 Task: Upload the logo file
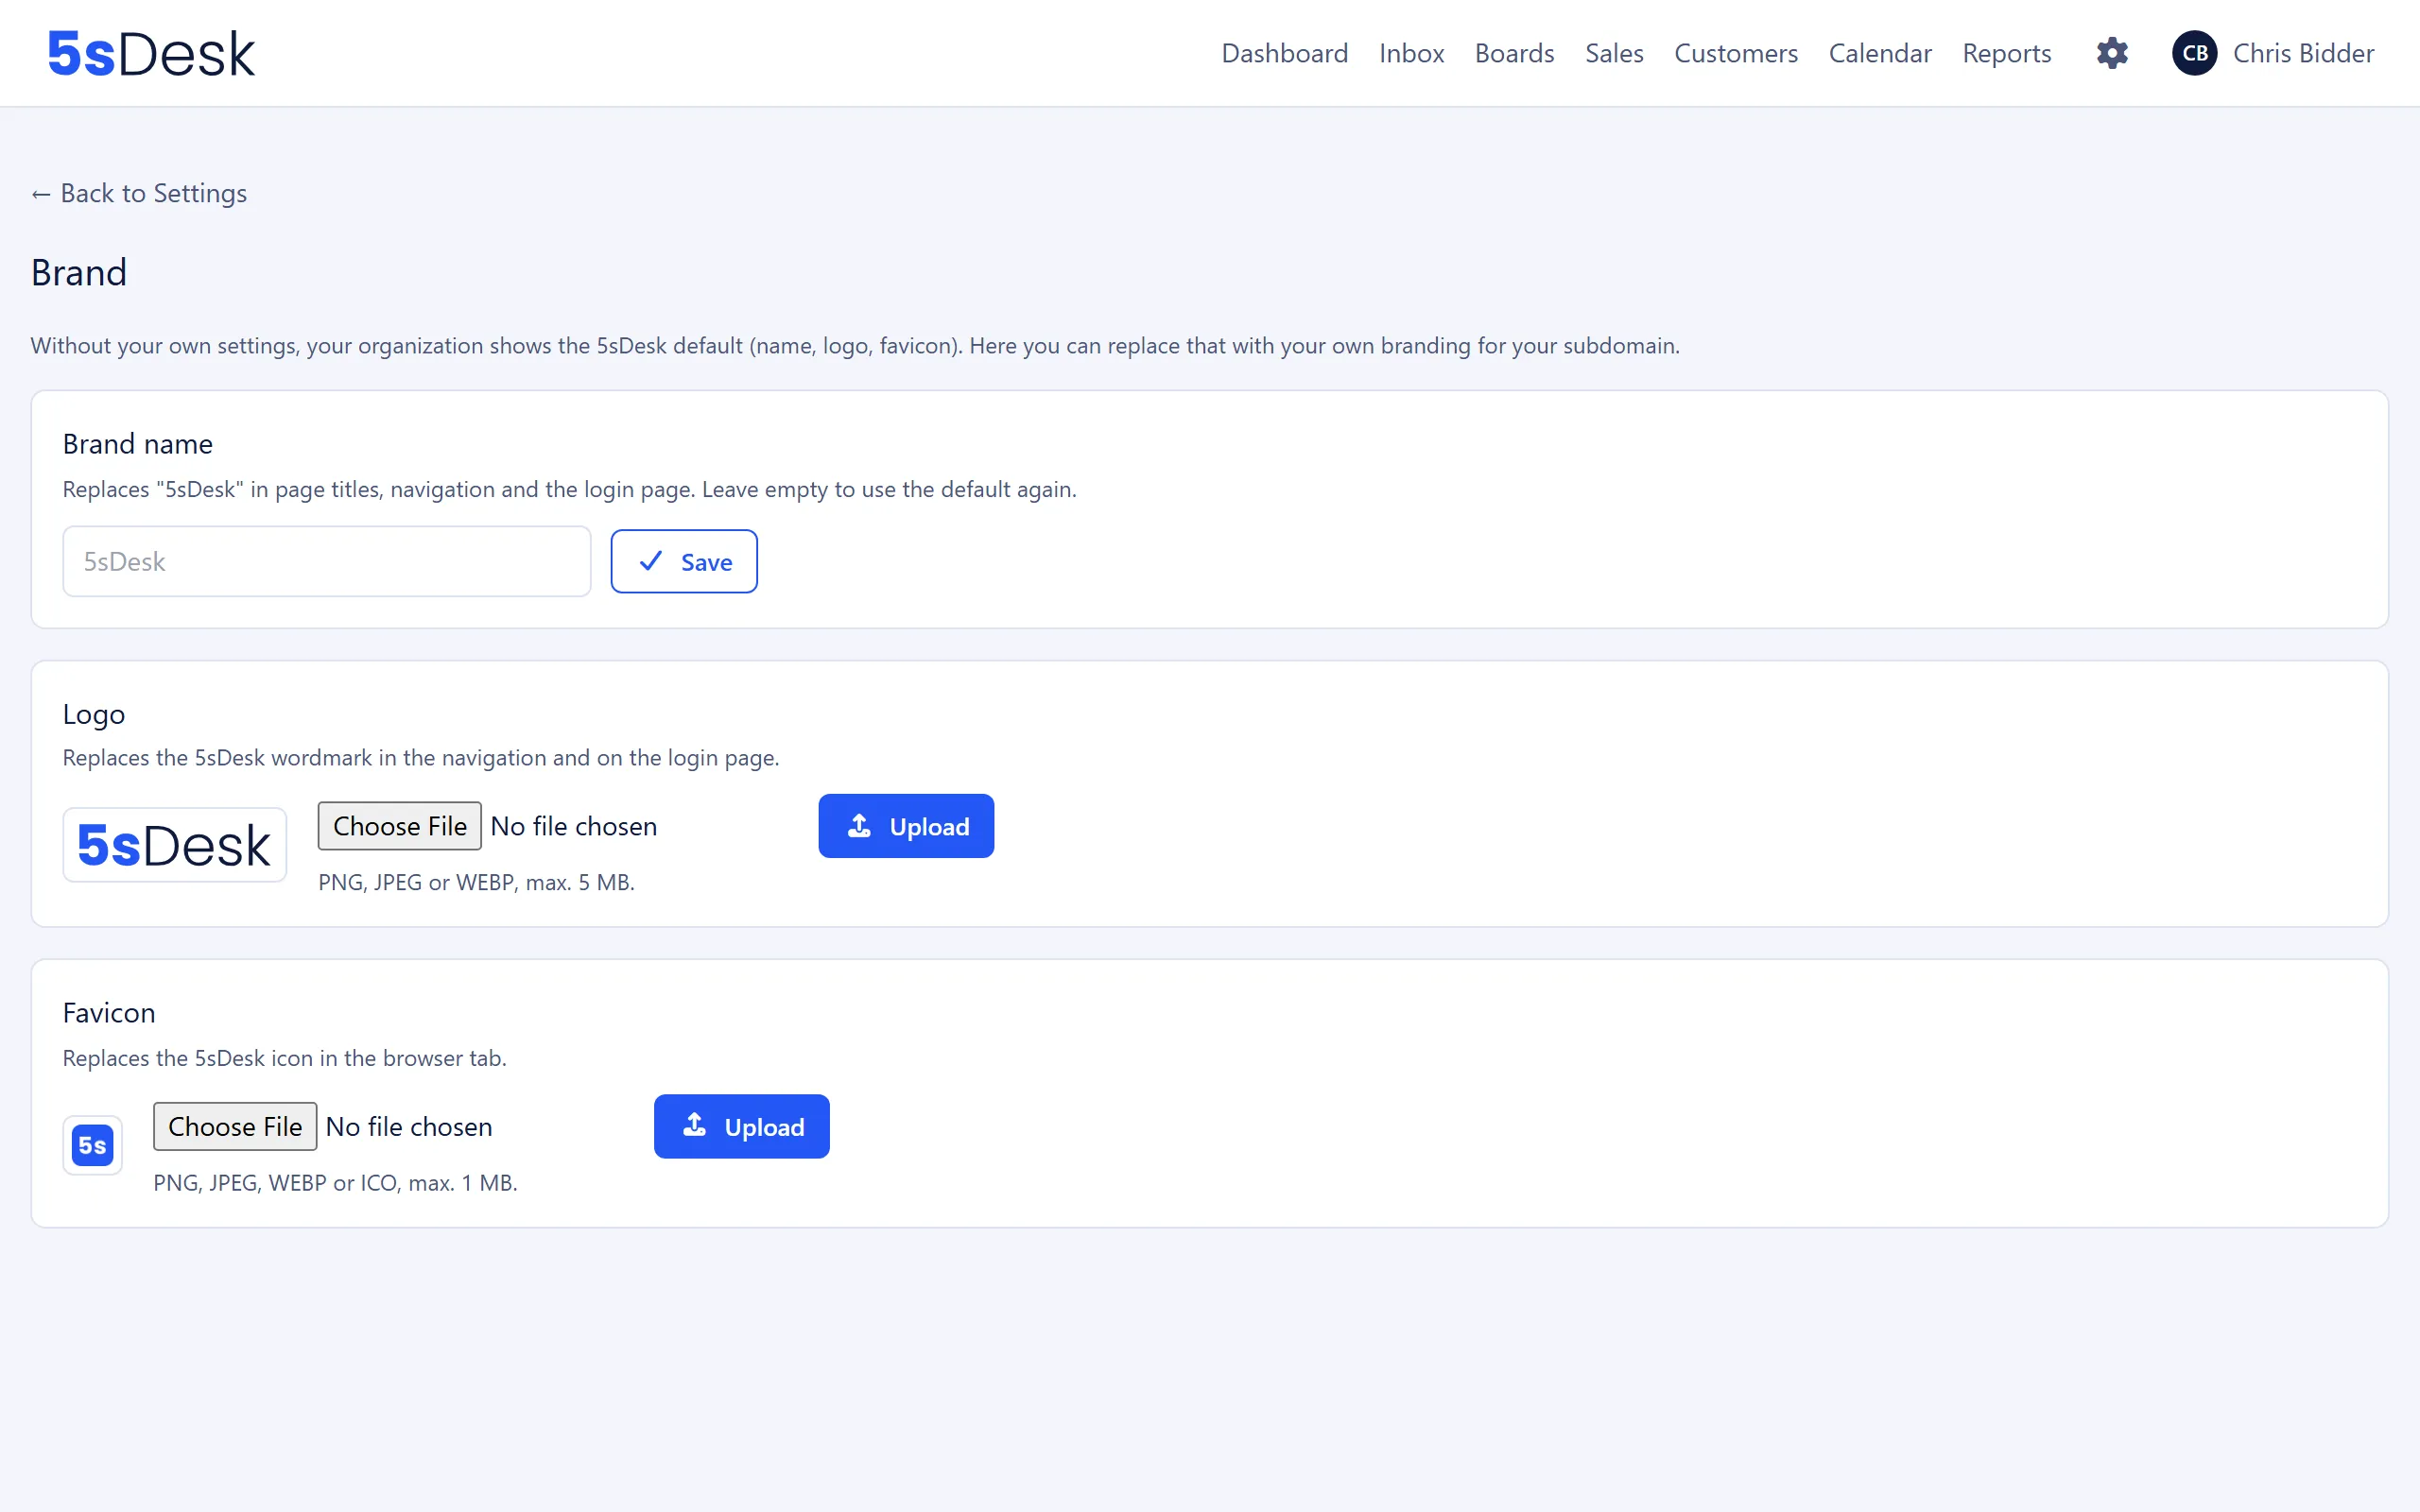tap(906, 826)
